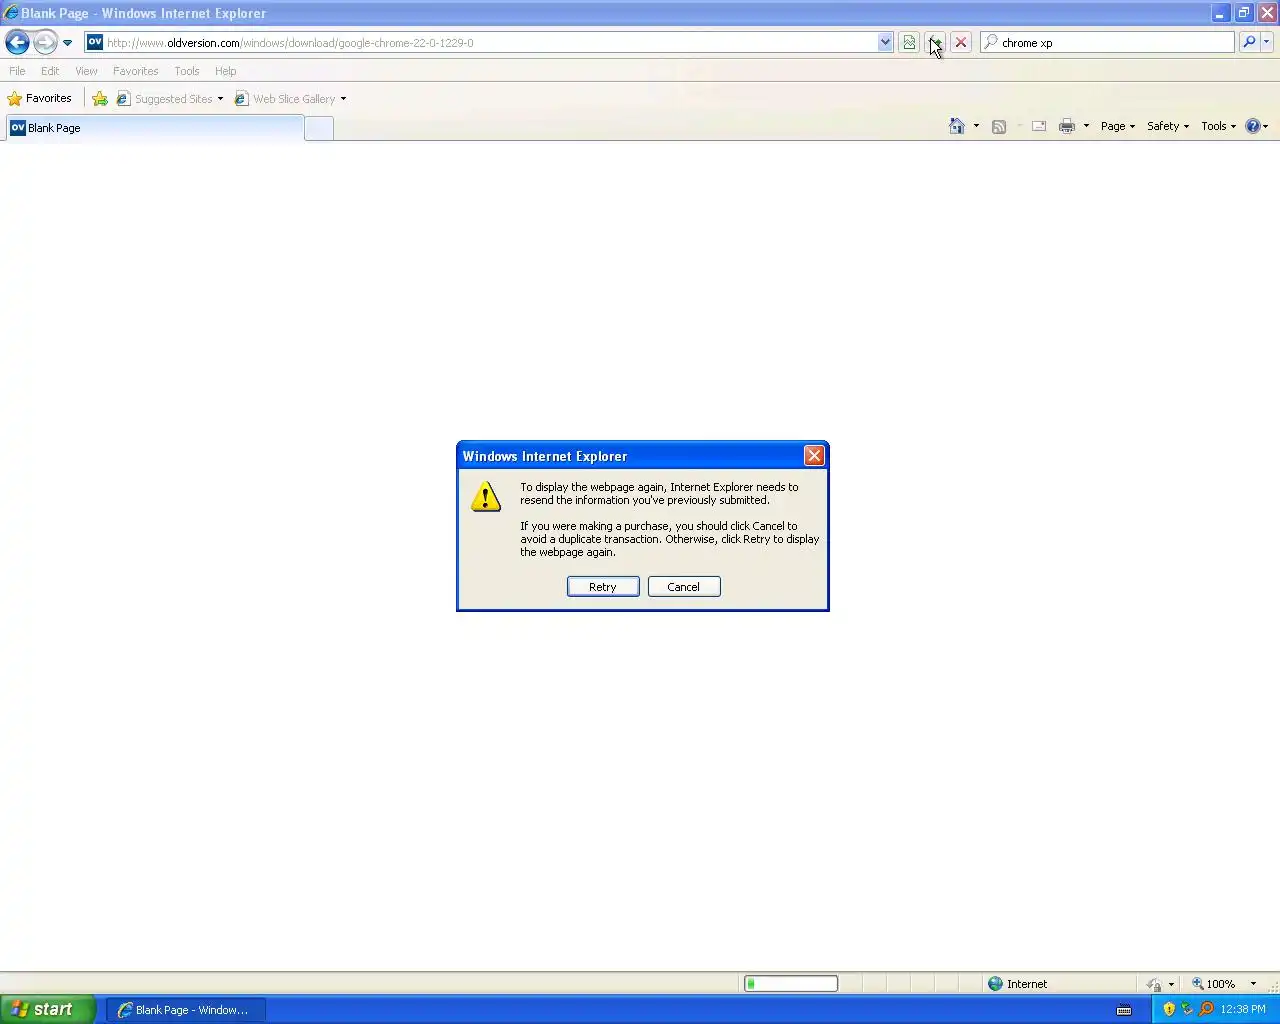Click the oldversion.com URL in the address bar

[x=290, y=43]
